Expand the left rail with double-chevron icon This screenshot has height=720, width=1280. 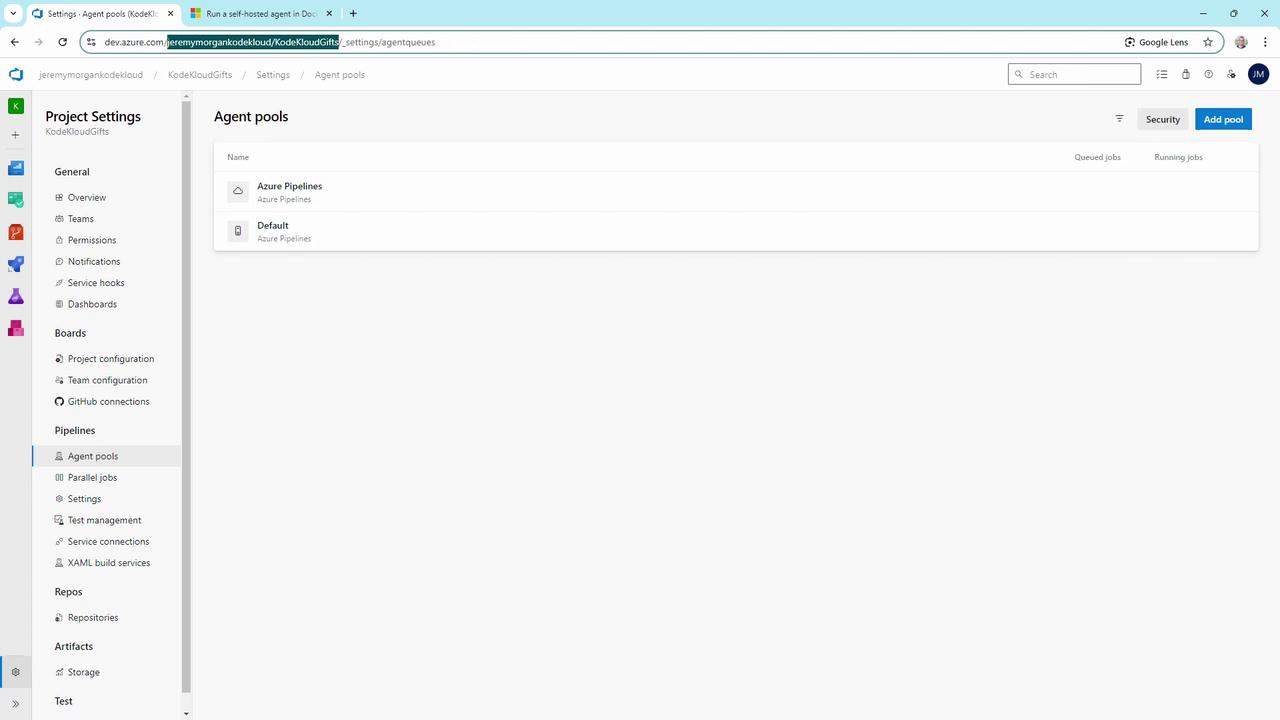15,704
